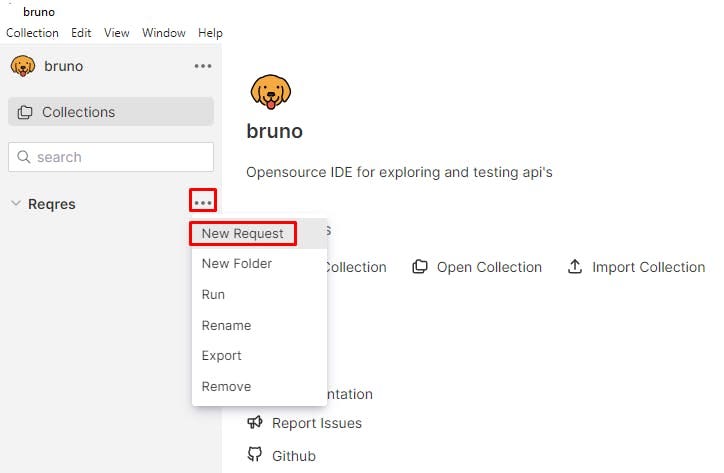Click the Import Collection upload icon
Image resolution: width=724 pixels, height=473 pixels.
click(x=575, y=267)
